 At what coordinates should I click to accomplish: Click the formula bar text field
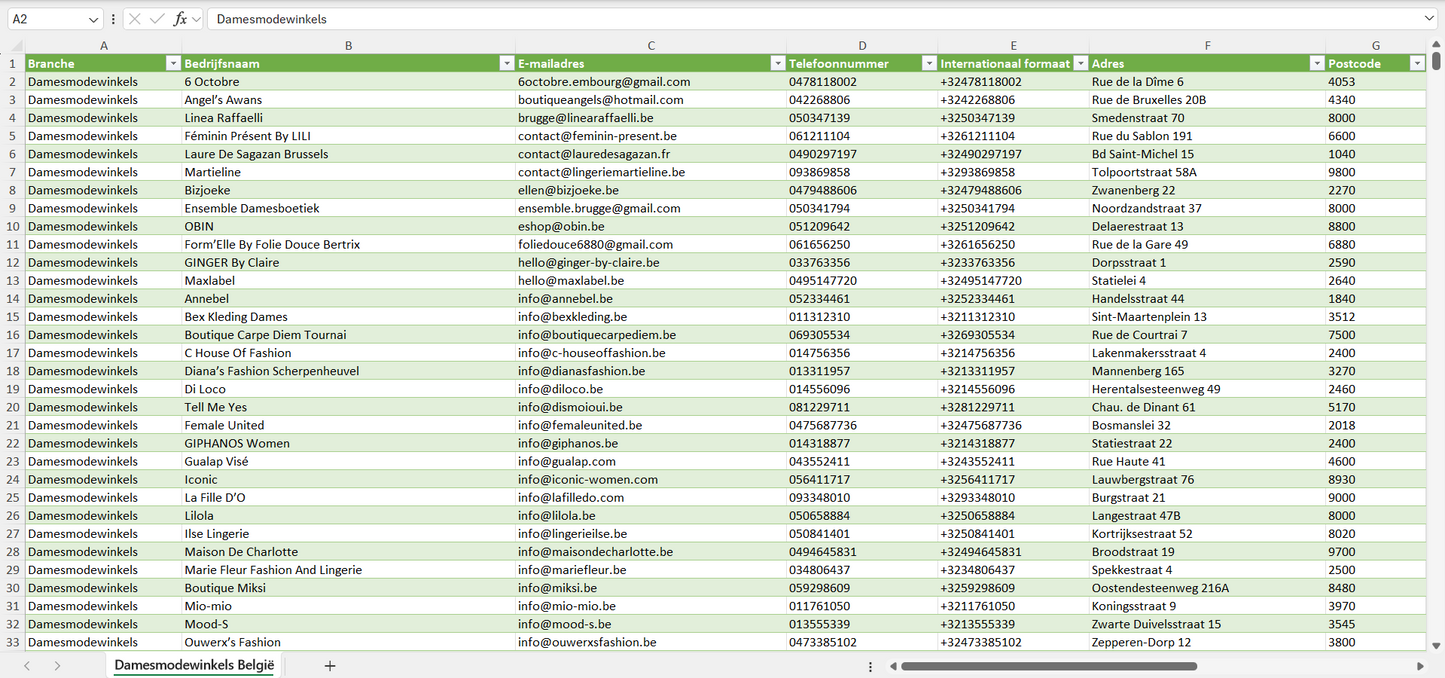pyautogui.click(x=800, y=19)
